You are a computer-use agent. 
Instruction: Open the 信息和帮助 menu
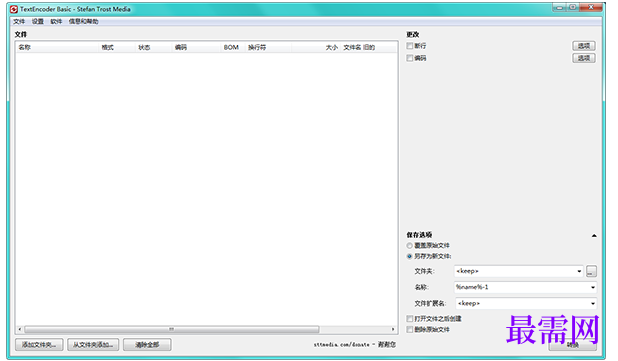click(x=84, y=21)
